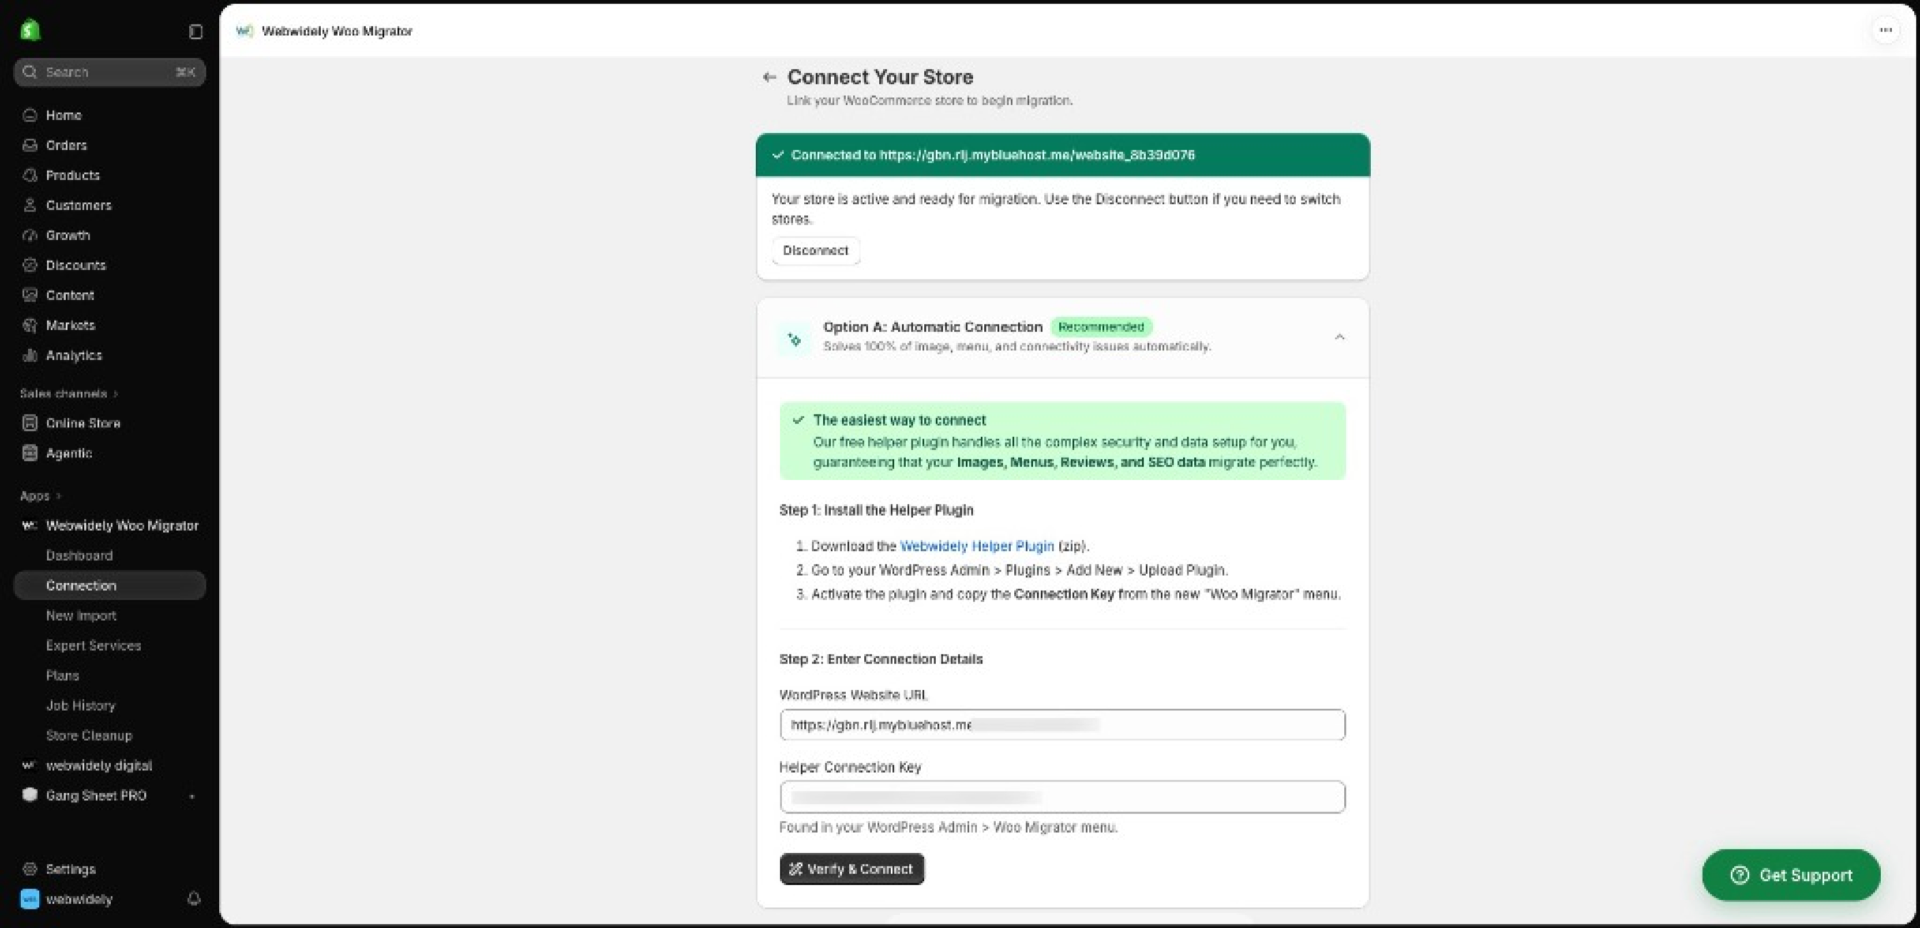Open webwidely digital app
This screenshot has height=928, width=1920.
tap(99, 765)
